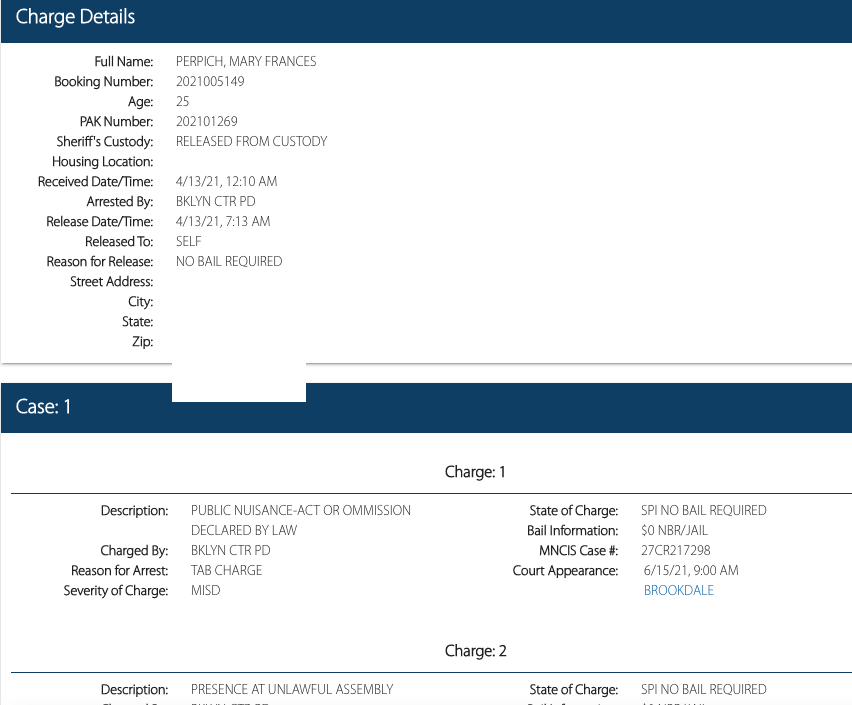This screenshot has height=705, width=852.
Task: Click the Age value 25
Action: [183, 102]
